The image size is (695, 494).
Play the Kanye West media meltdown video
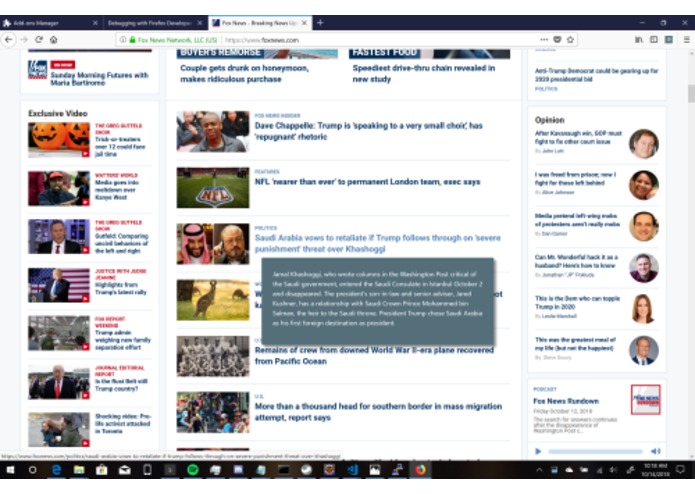click(59, 188)
